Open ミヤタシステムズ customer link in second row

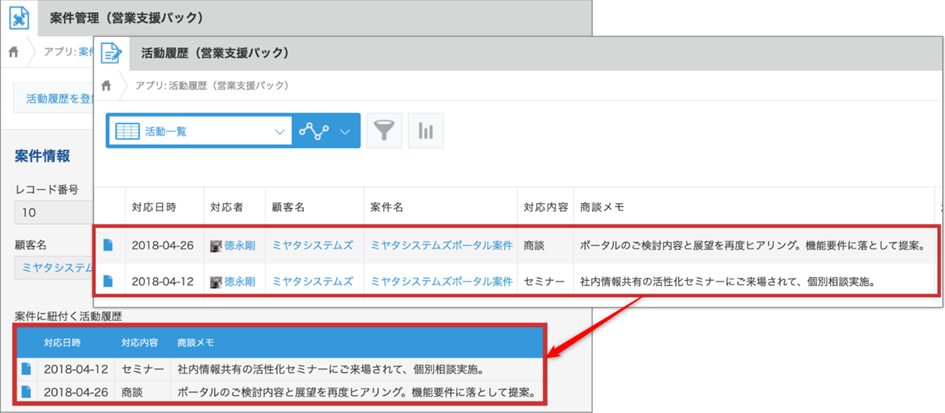pyautogui.click(x=312, y=282)
